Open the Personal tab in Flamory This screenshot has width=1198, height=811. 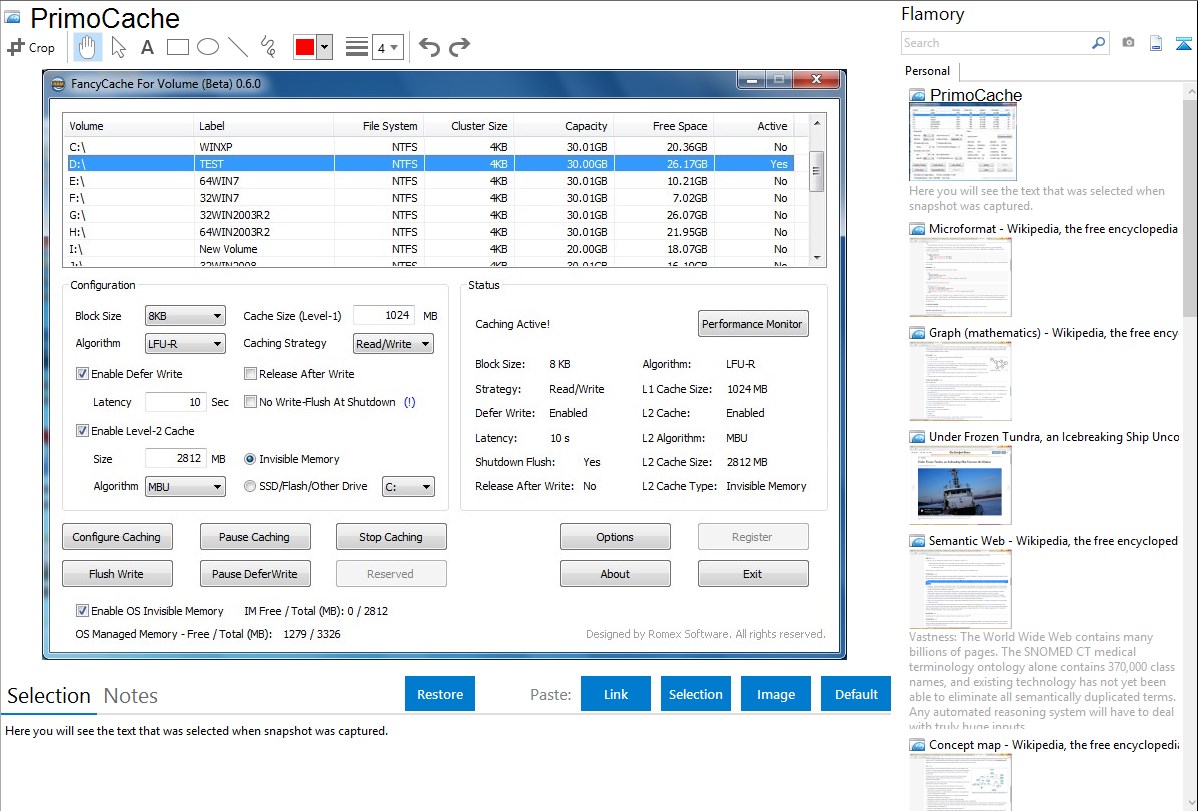928,71
